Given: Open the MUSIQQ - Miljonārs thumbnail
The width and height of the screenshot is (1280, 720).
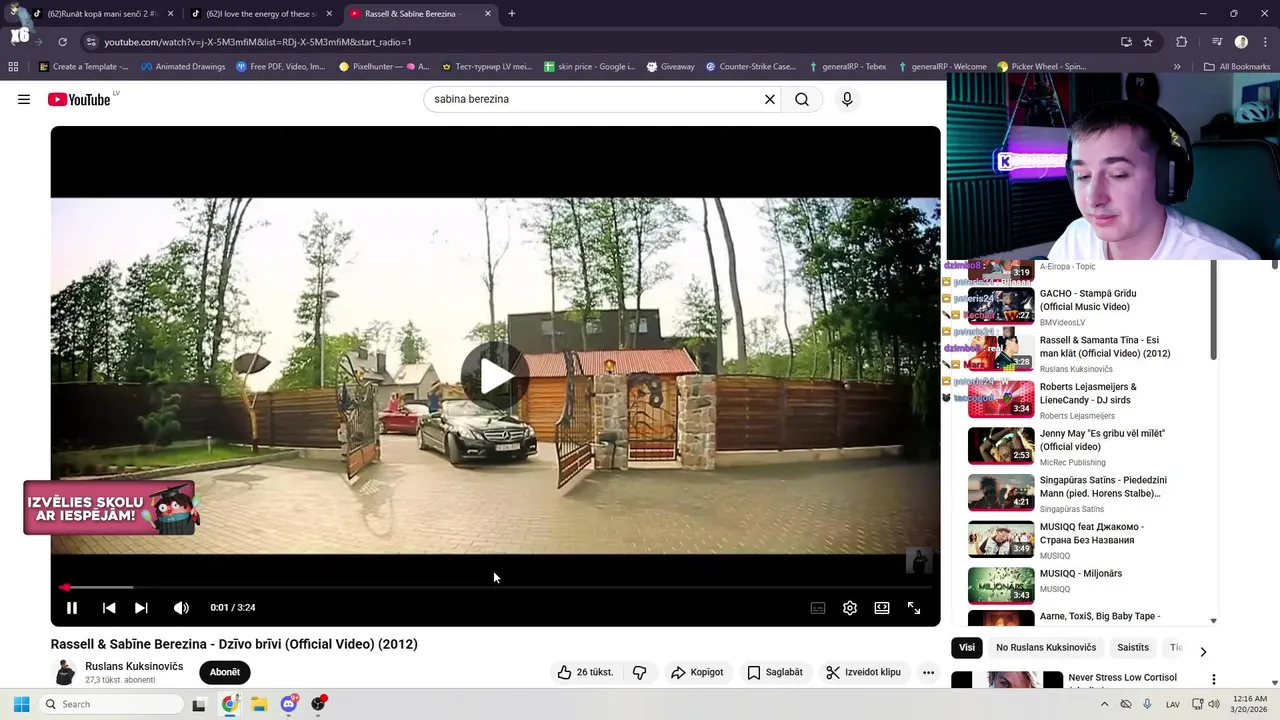Looking at the screenshot, I should pos(1001,585).
